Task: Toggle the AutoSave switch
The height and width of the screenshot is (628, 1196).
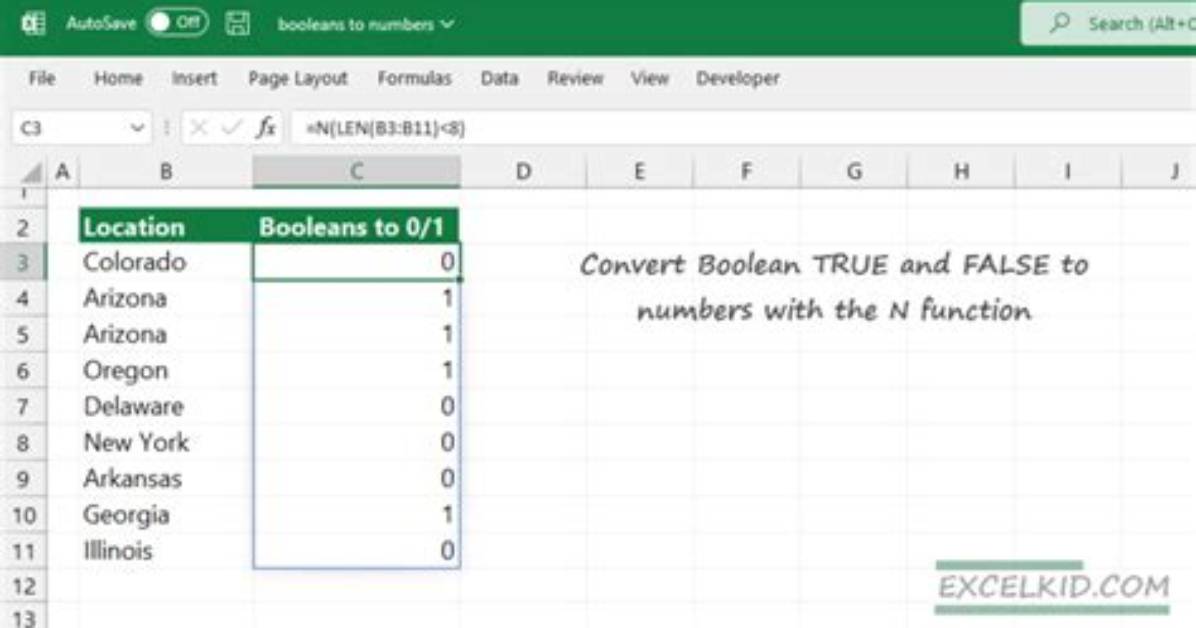Action: pos(178,23)
